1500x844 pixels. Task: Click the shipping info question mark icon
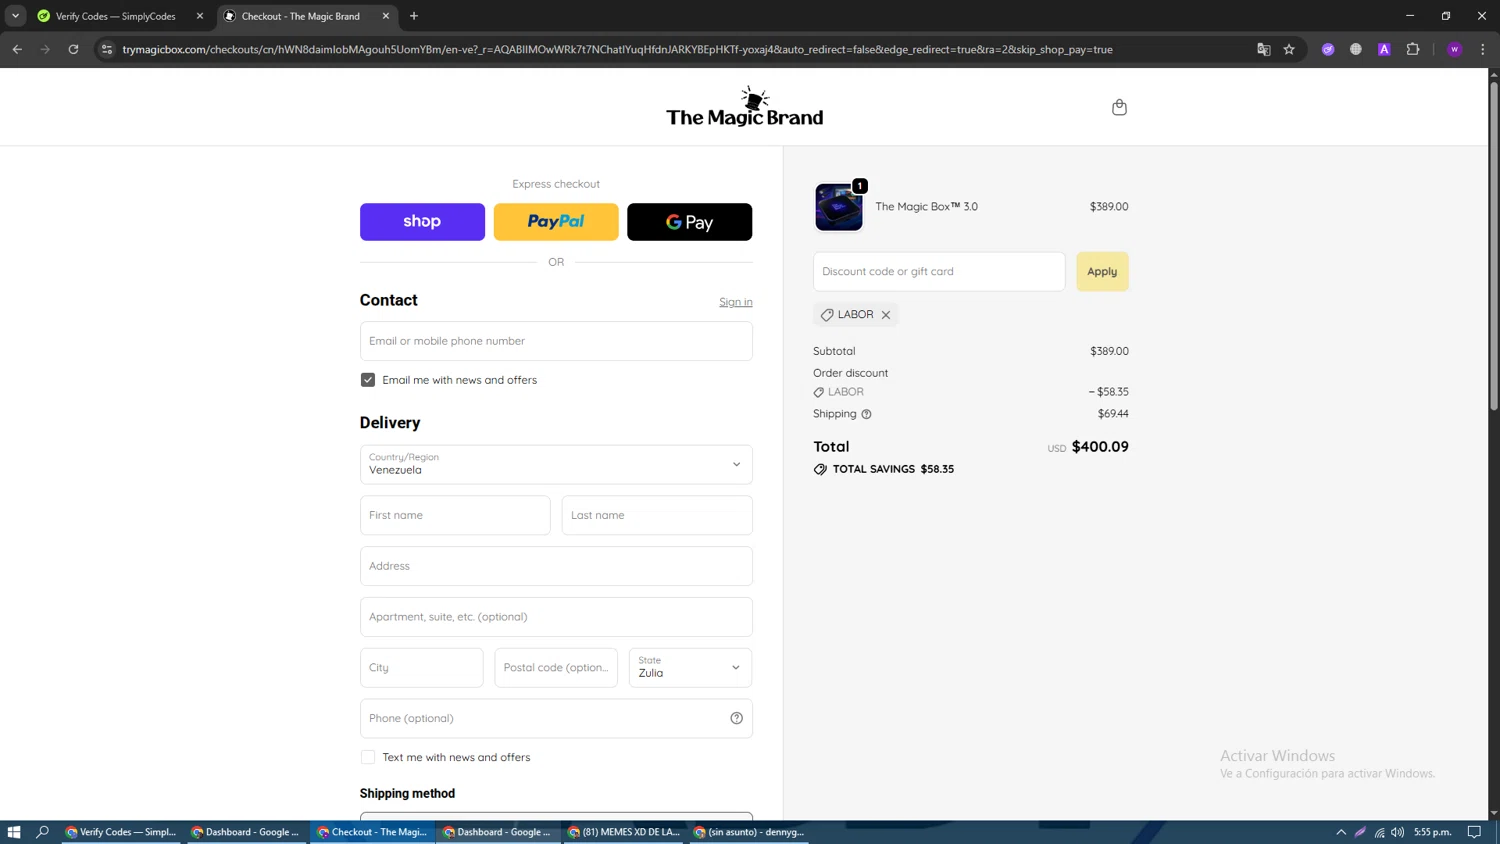click(x=867, y=414)
